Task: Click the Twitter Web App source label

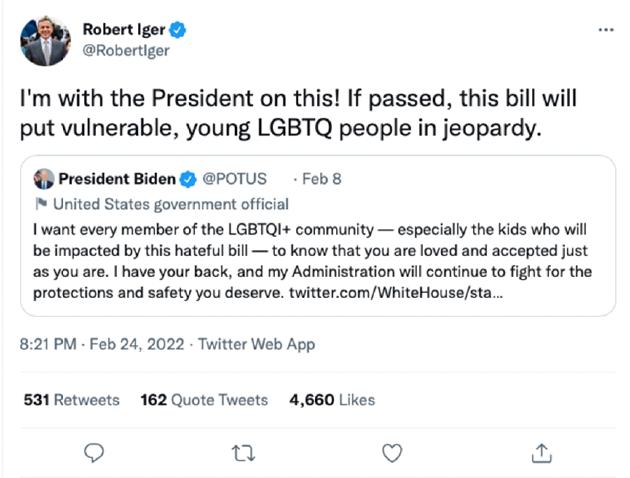Action: pyautogui.click(x=256, y=344)
